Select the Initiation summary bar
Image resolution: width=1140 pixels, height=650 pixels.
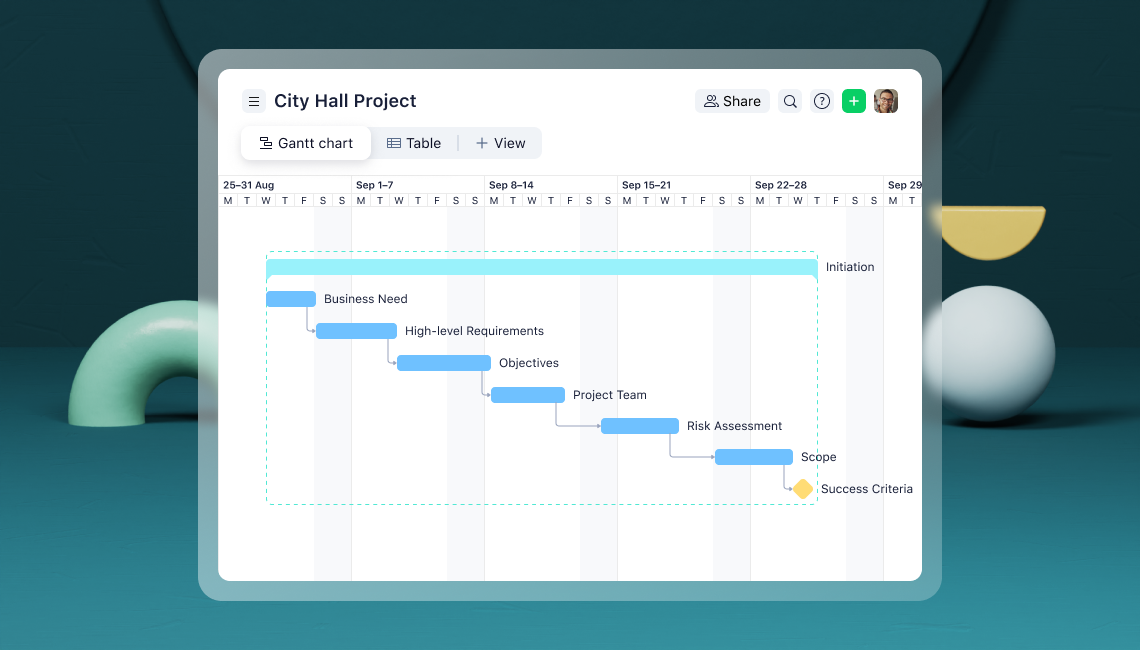click(542, 267)
